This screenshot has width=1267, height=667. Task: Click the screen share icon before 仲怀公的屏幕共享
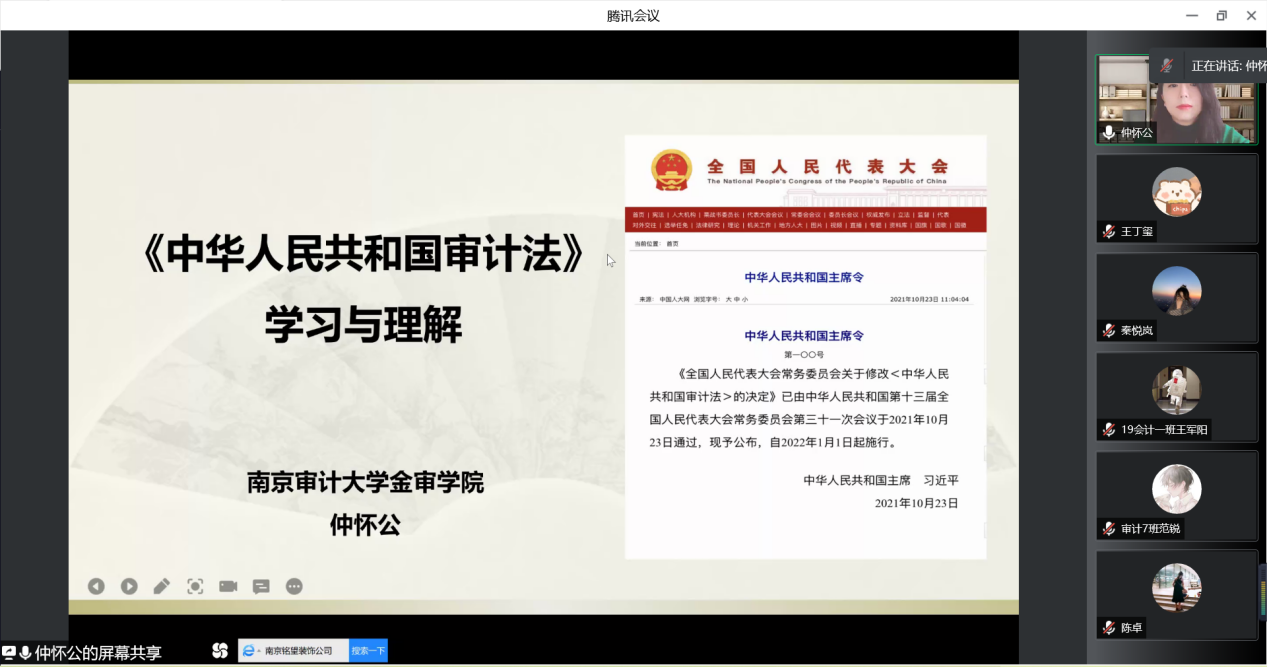point(9,653)
